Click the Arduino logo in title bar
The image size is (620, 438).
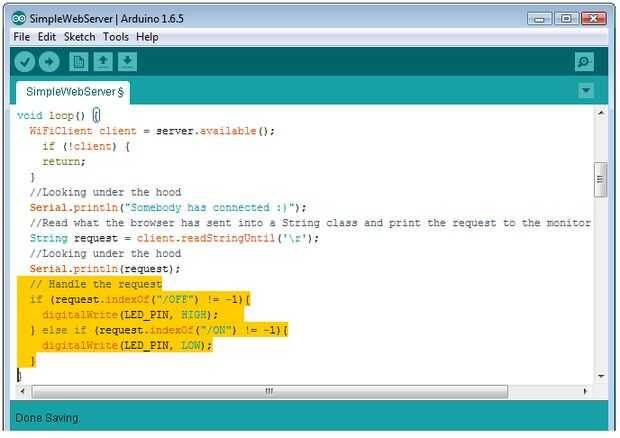pos(19,18)
